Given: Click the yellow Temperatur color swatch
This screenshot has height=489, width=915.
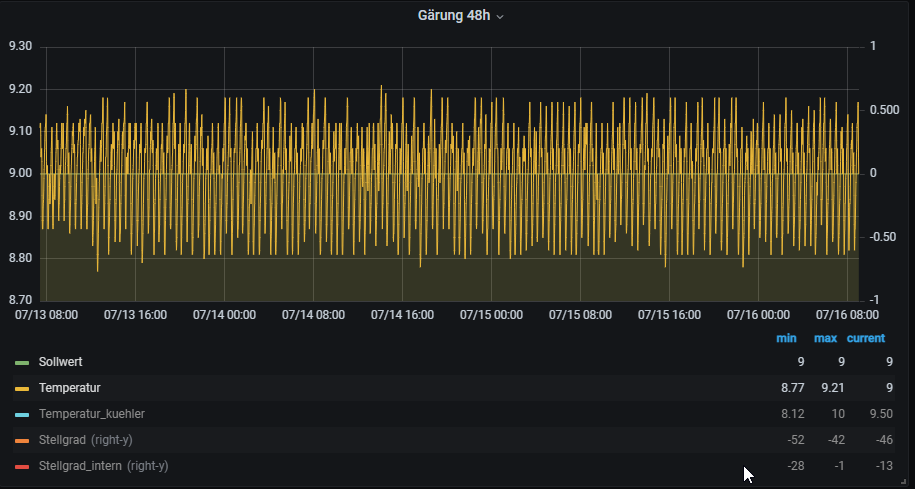Looking at the screenshot, I should coord(22,388).
